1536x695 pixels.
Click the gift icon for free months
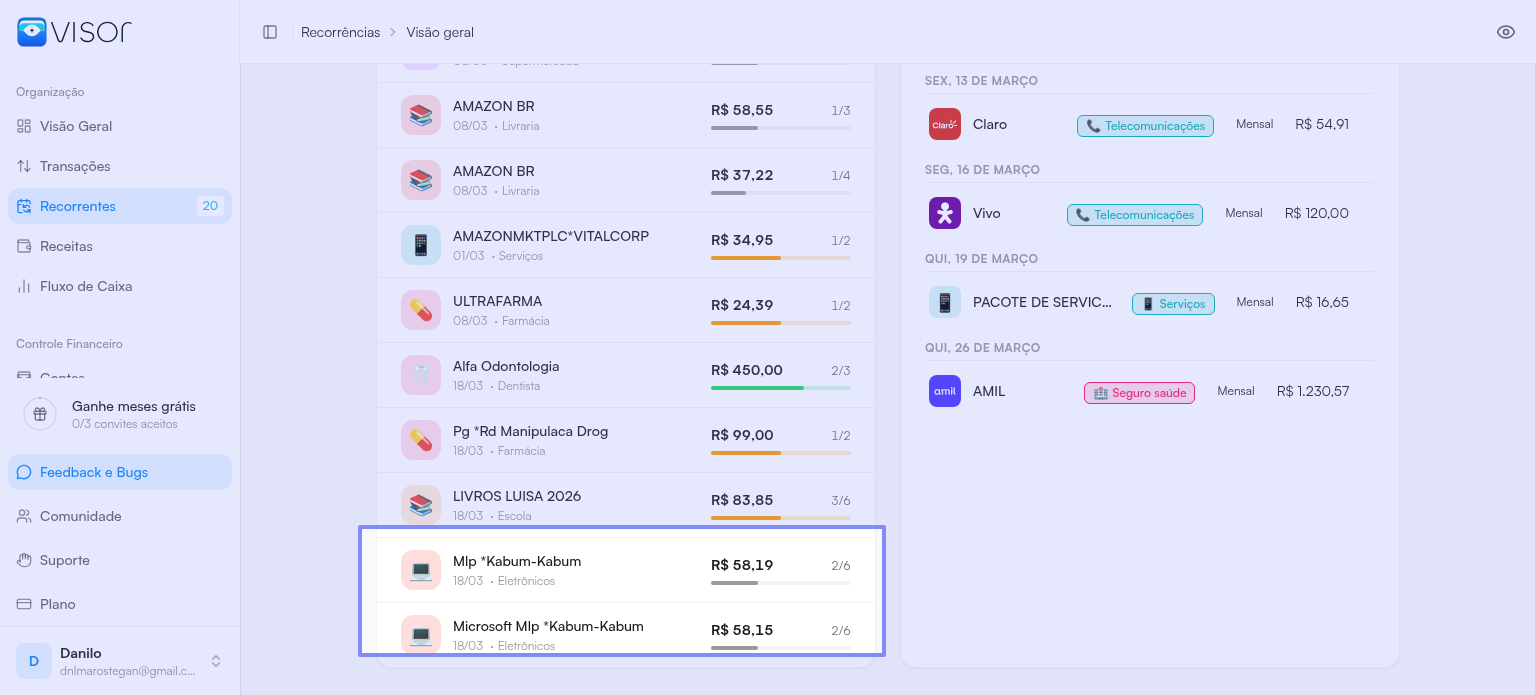coord(40,413)
